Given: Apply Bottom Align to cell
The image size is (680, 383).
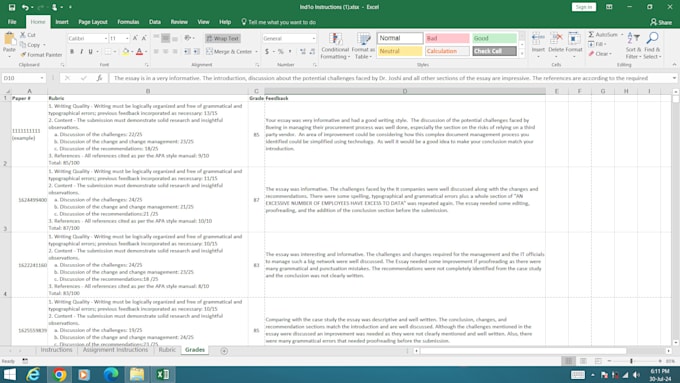Looking at the screenshot, I should 175,38.
